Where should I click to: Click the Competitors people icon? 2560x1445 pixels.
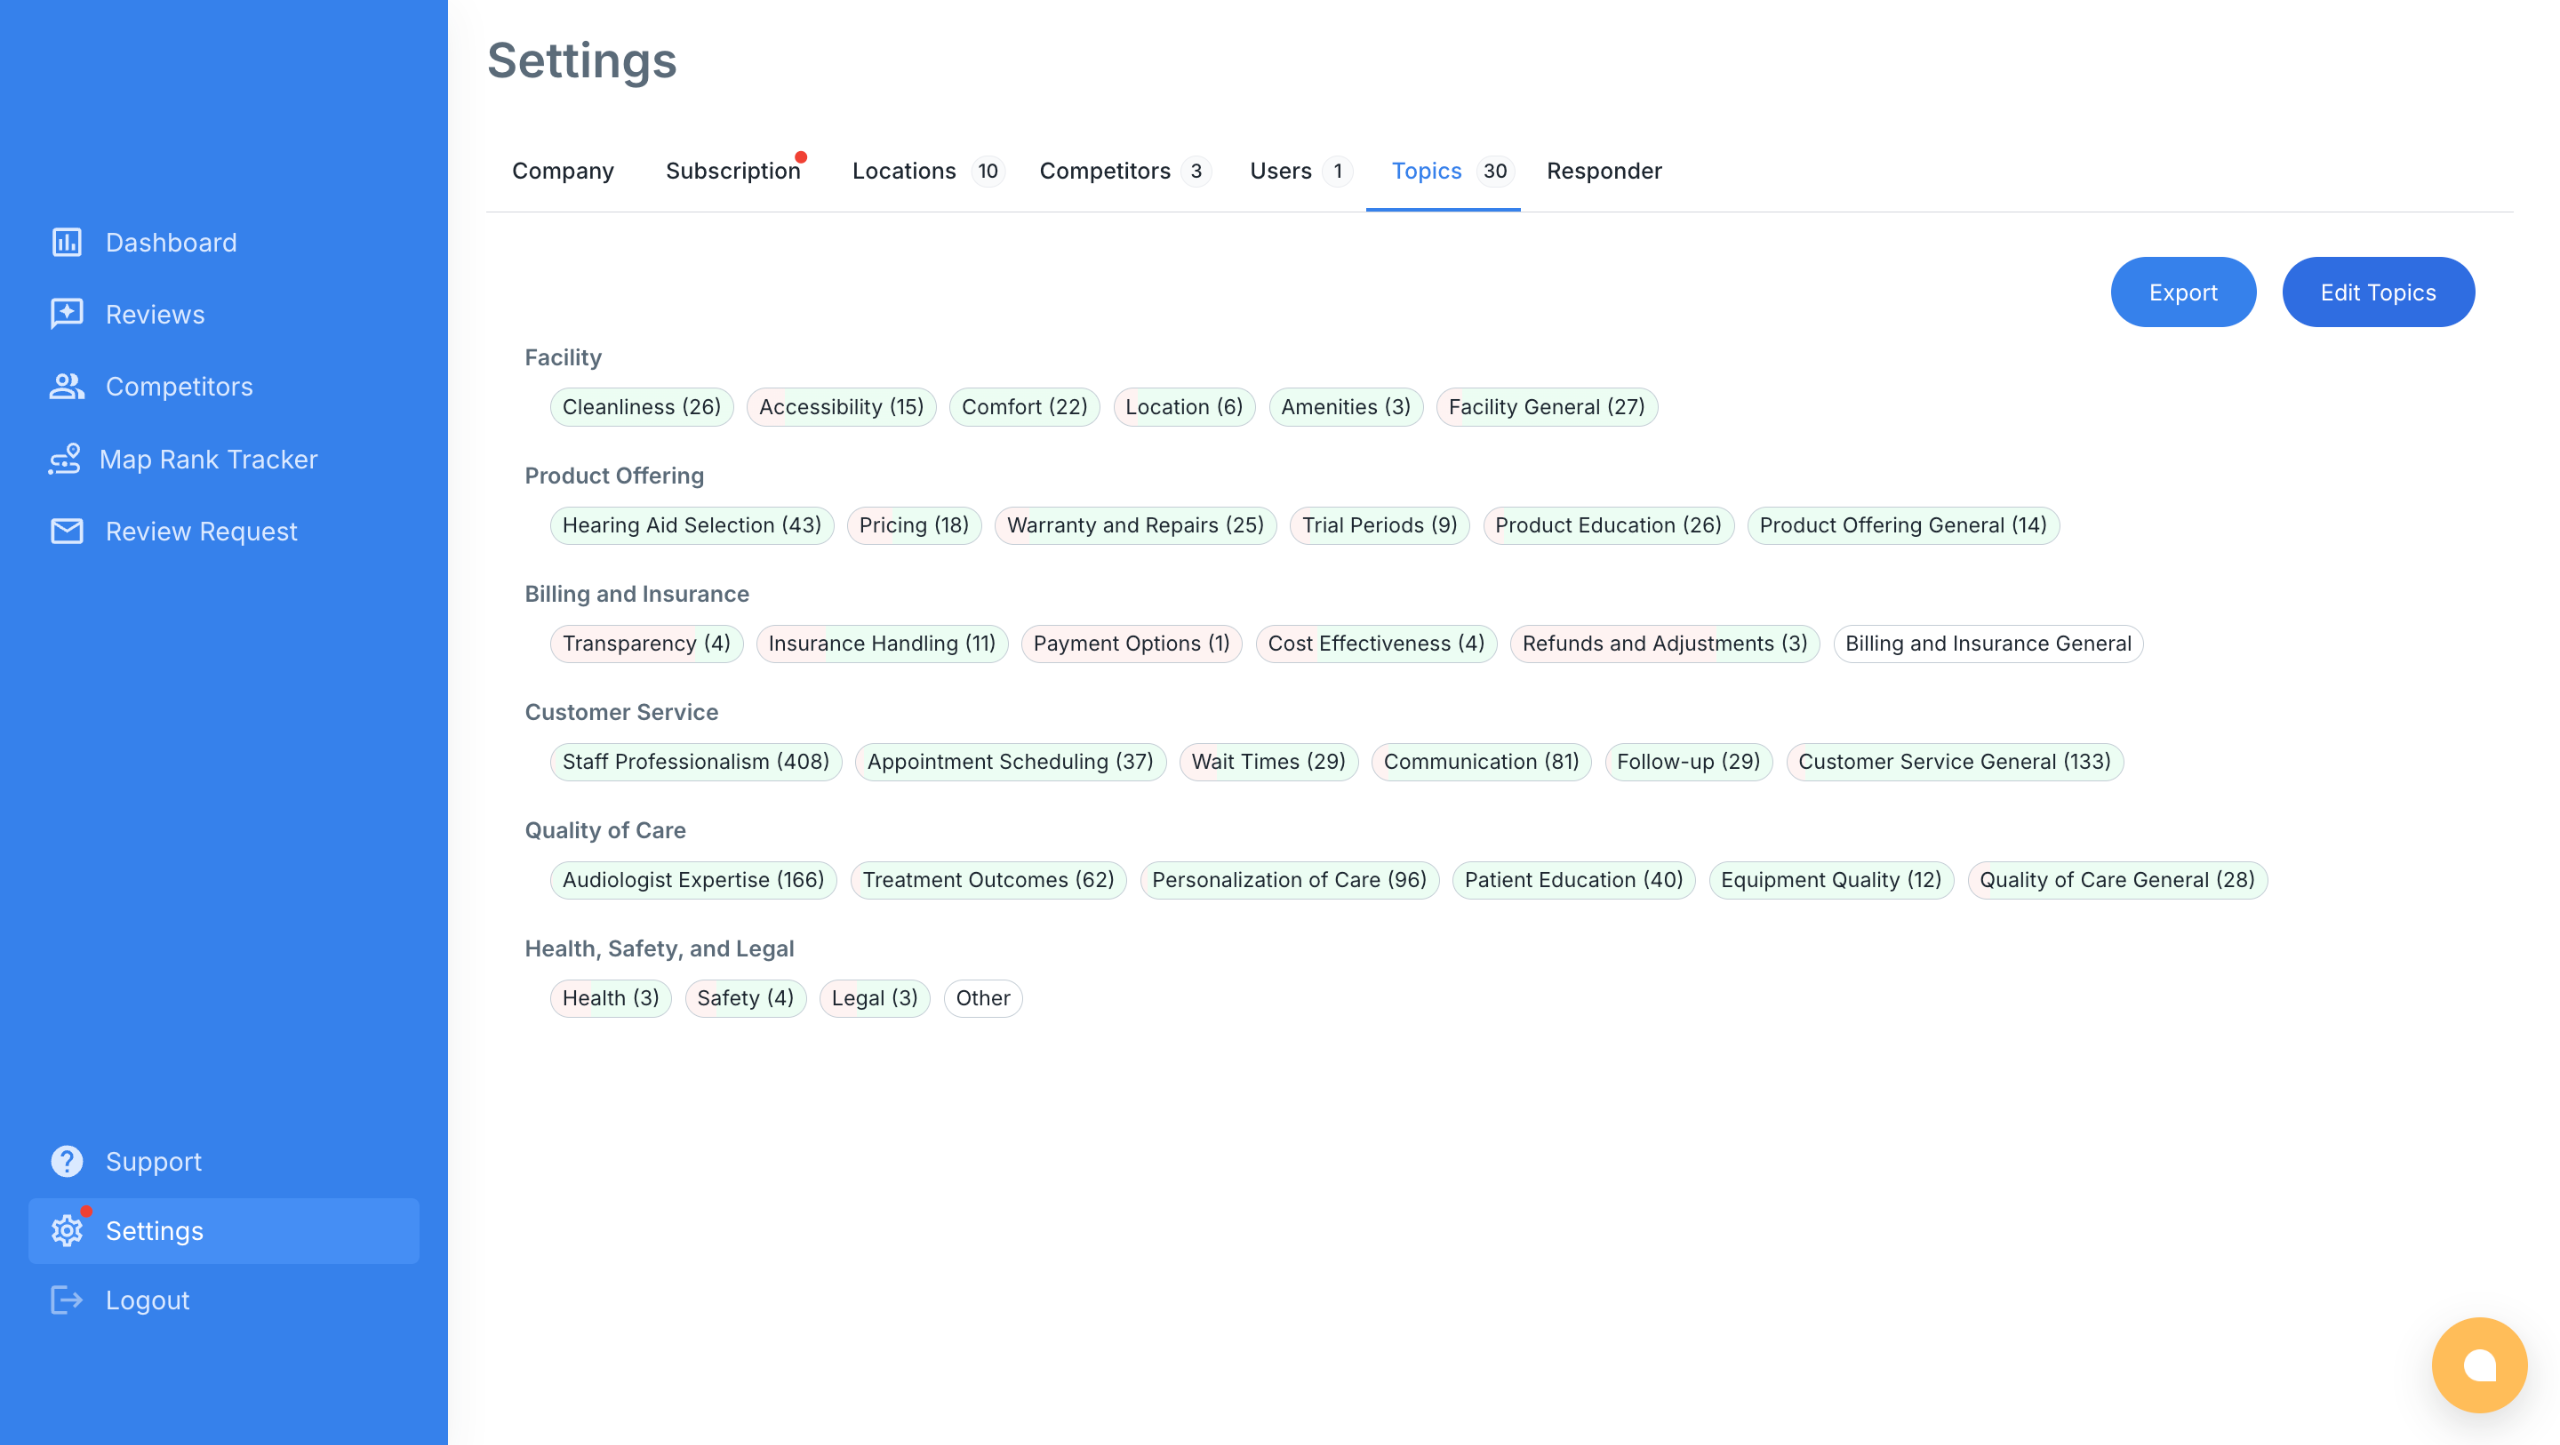pos(67,386)
